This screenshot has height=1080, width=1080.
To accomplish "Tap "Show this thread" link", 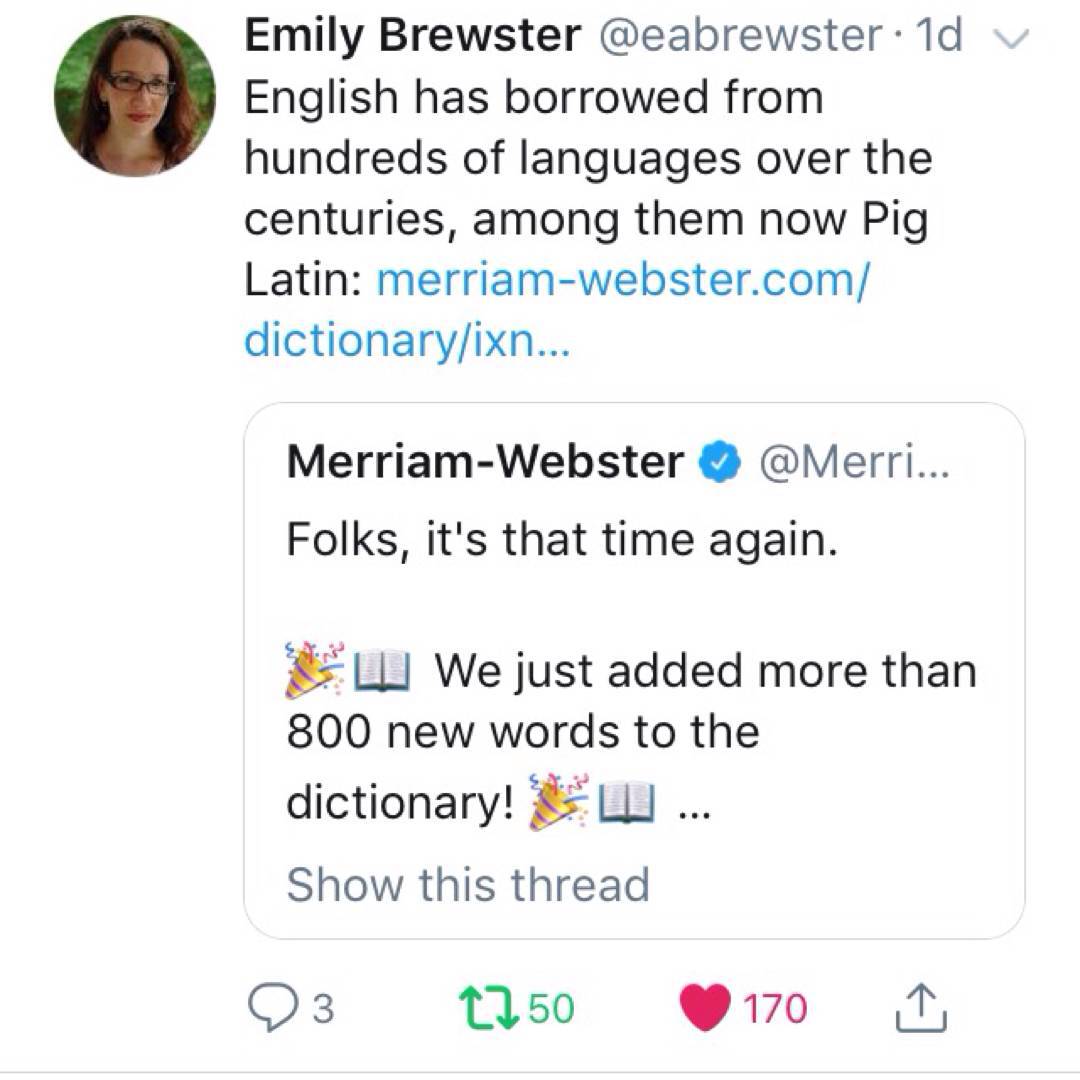I will click(468, 885).
